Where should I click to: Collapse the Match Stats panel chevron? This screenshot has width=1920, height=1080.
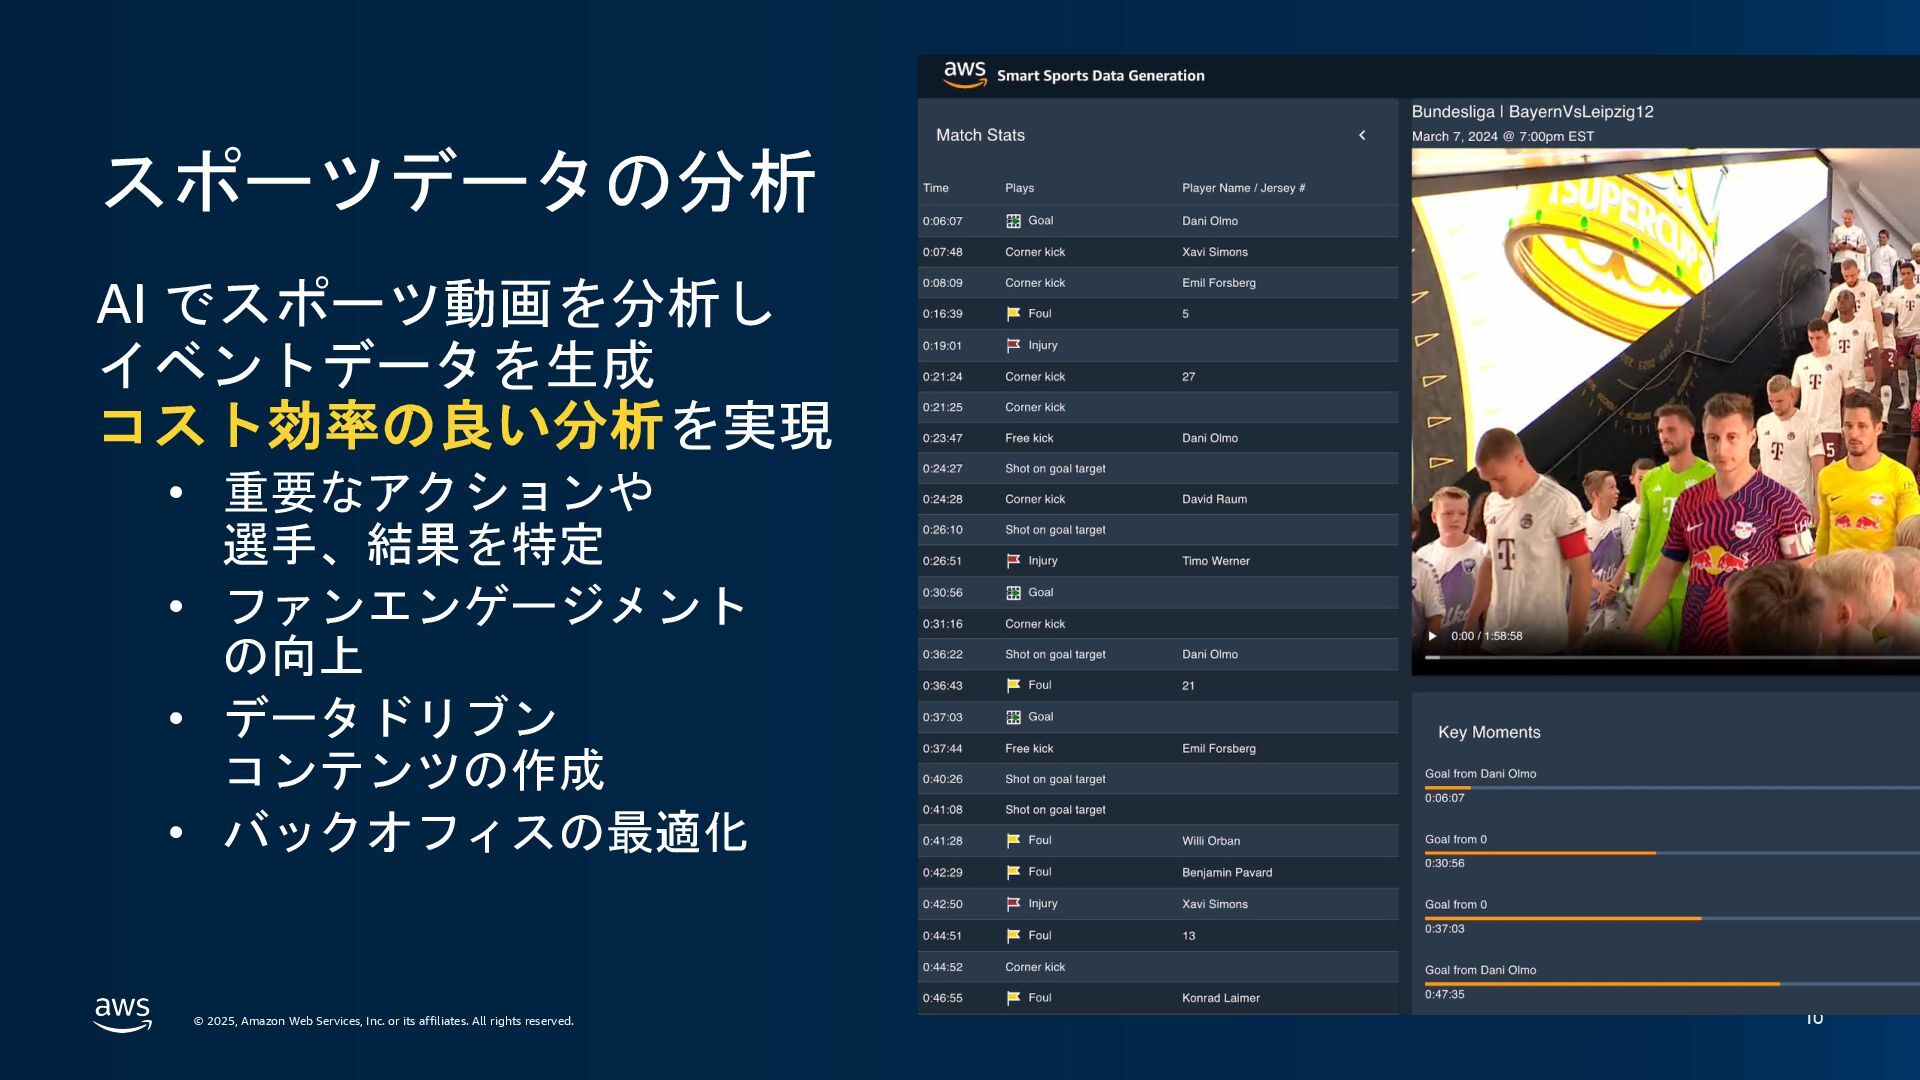pos(1362,135)
